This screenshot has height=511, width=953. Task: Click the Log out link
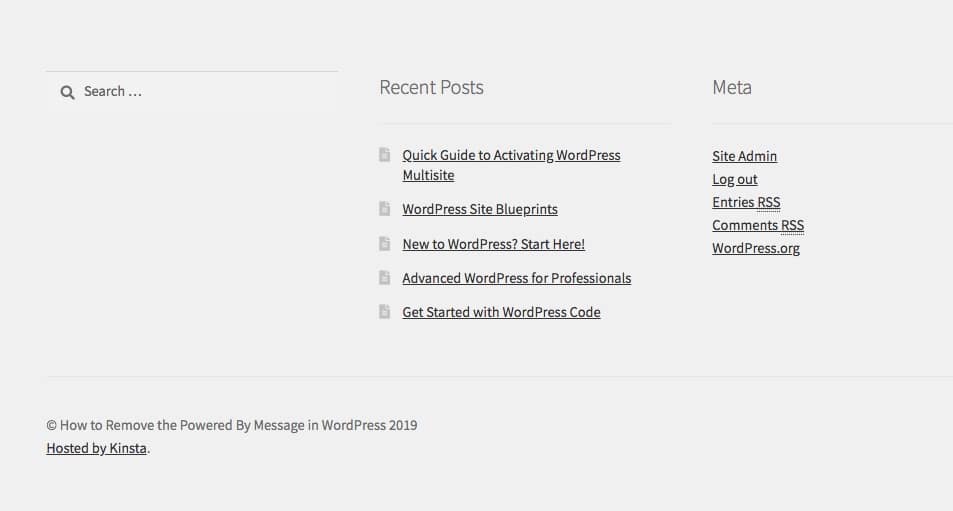point(734,179)
